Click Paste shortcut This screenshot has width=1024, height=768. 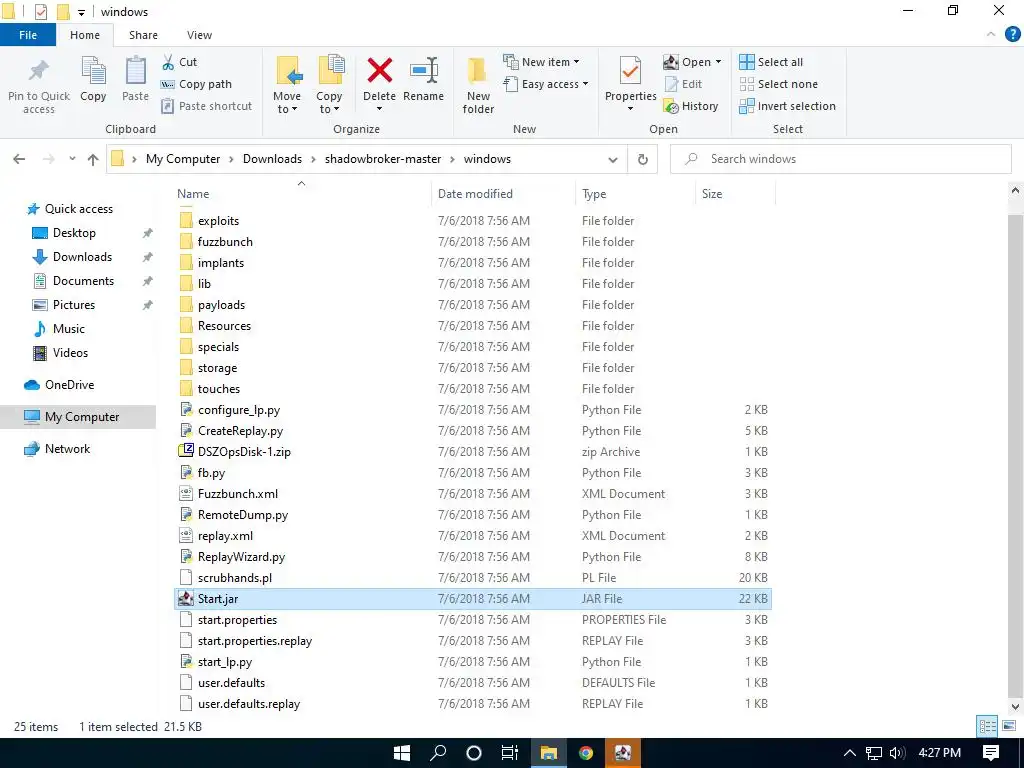(x=206, y=106)
